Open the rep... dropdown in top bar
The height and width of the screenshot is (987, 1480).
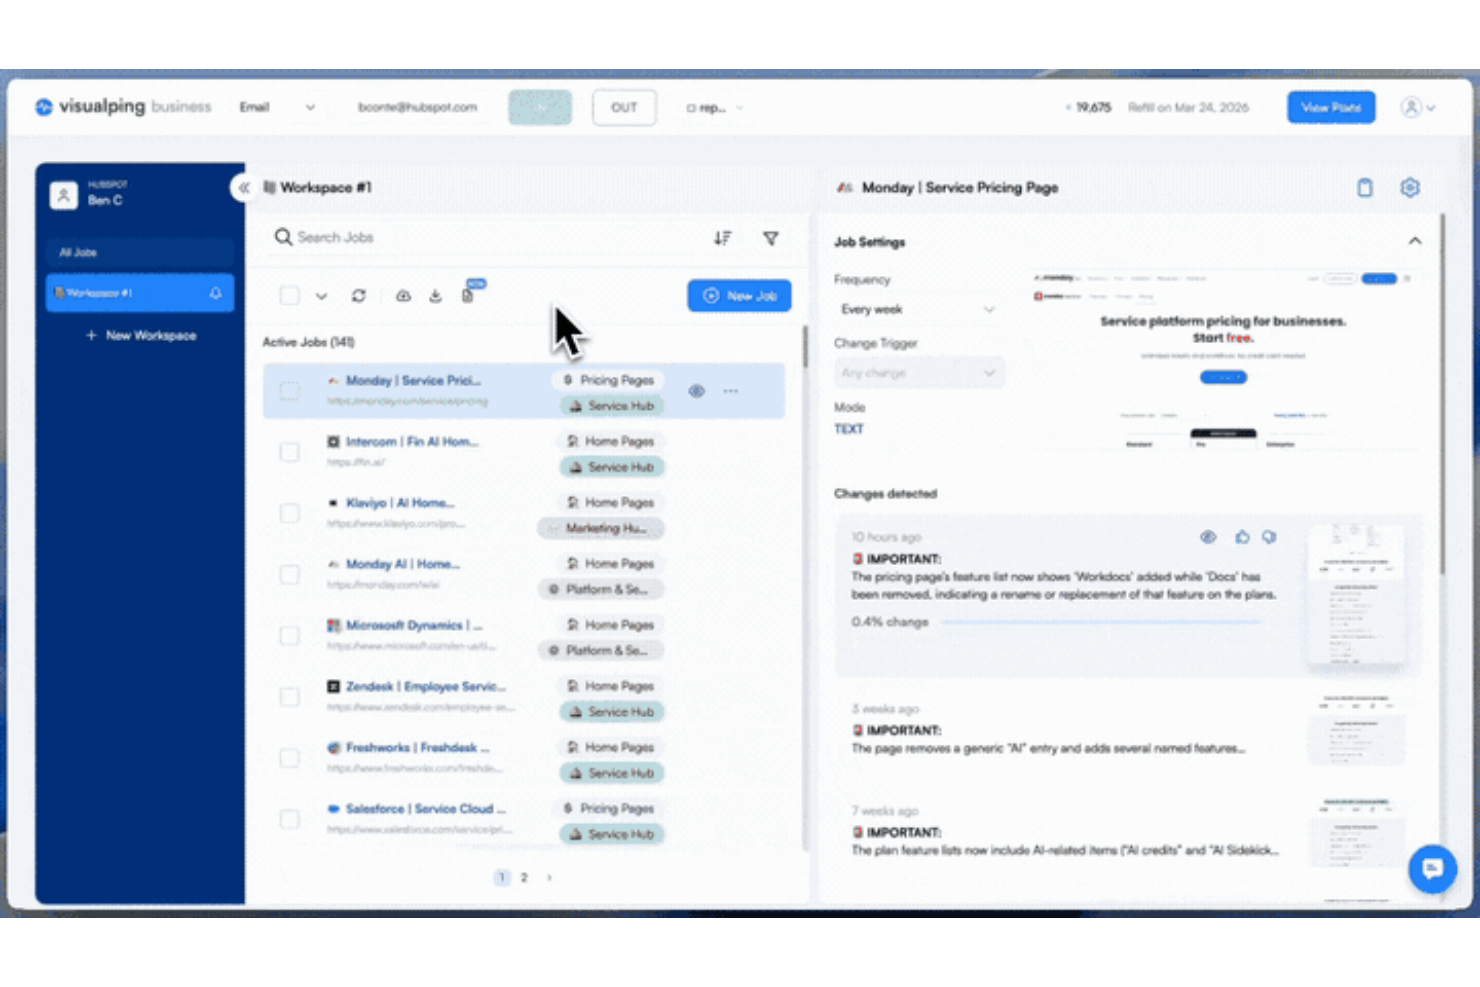tap(715, 108)
